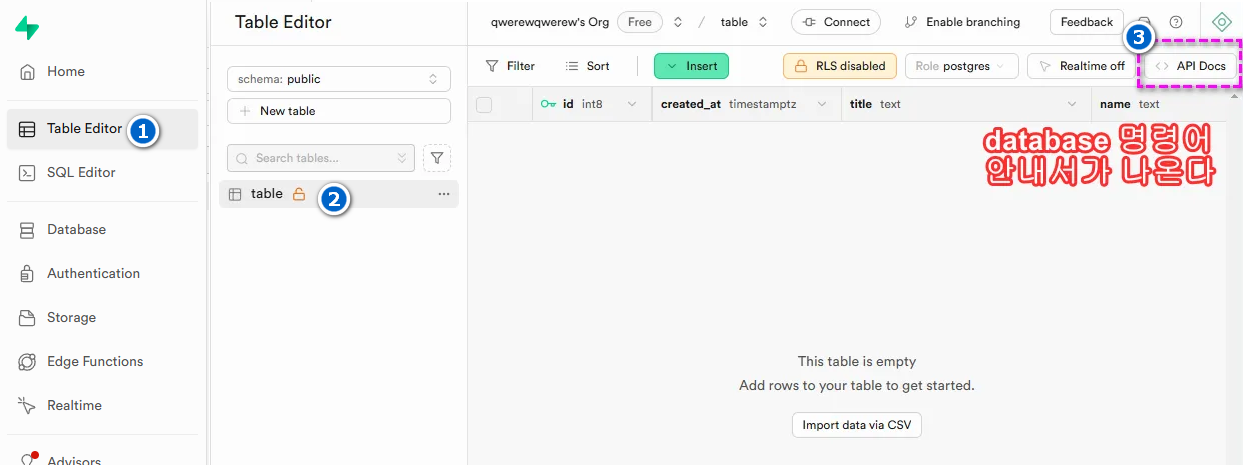Click Import data via CSV button

tap(856, 425)
